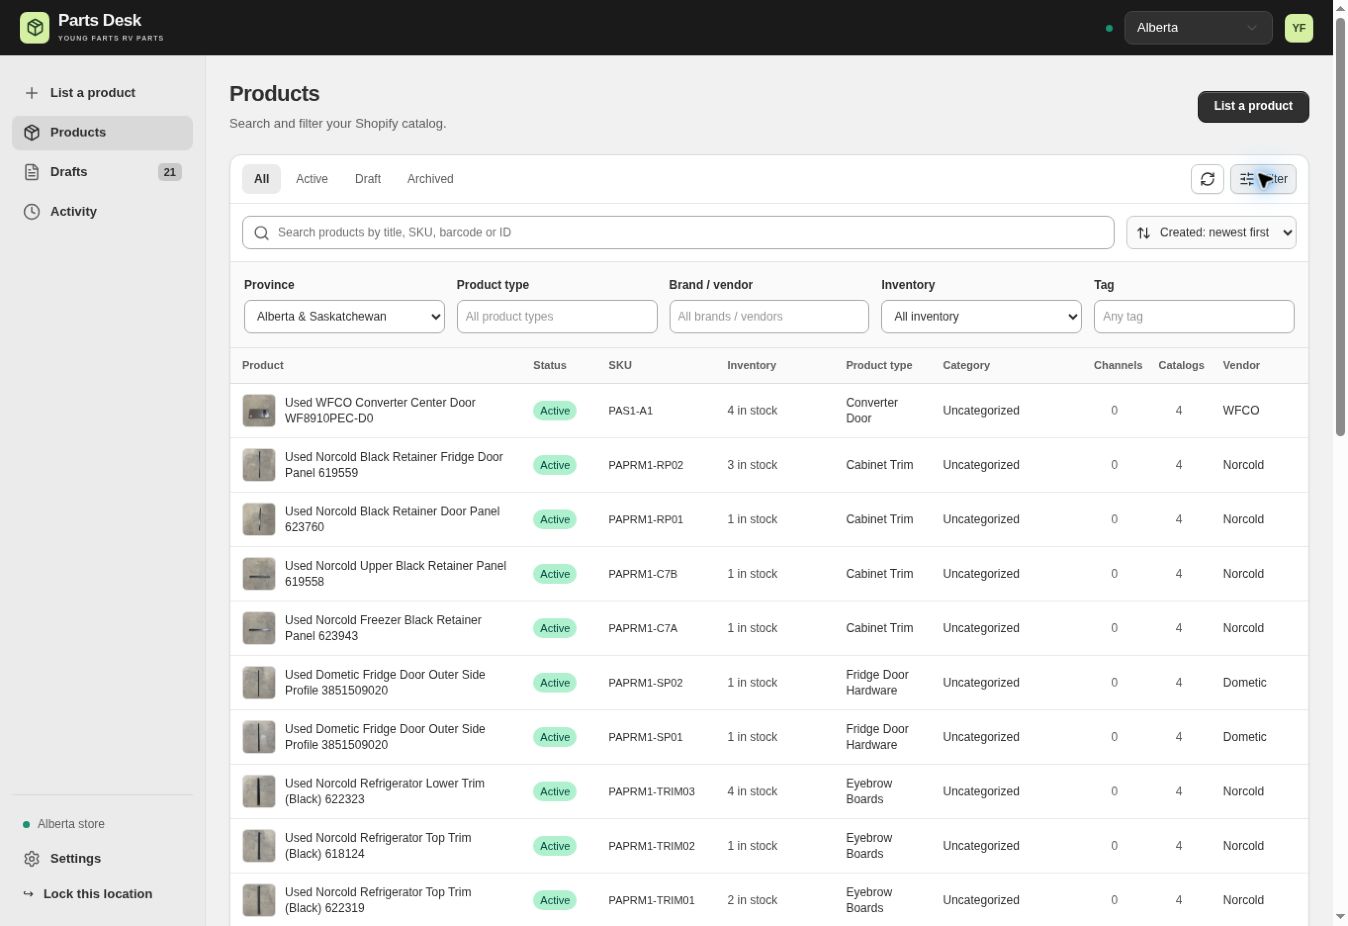Click the refresh products icon button
Screen dimensions: 1348x926
(1207, 179)
